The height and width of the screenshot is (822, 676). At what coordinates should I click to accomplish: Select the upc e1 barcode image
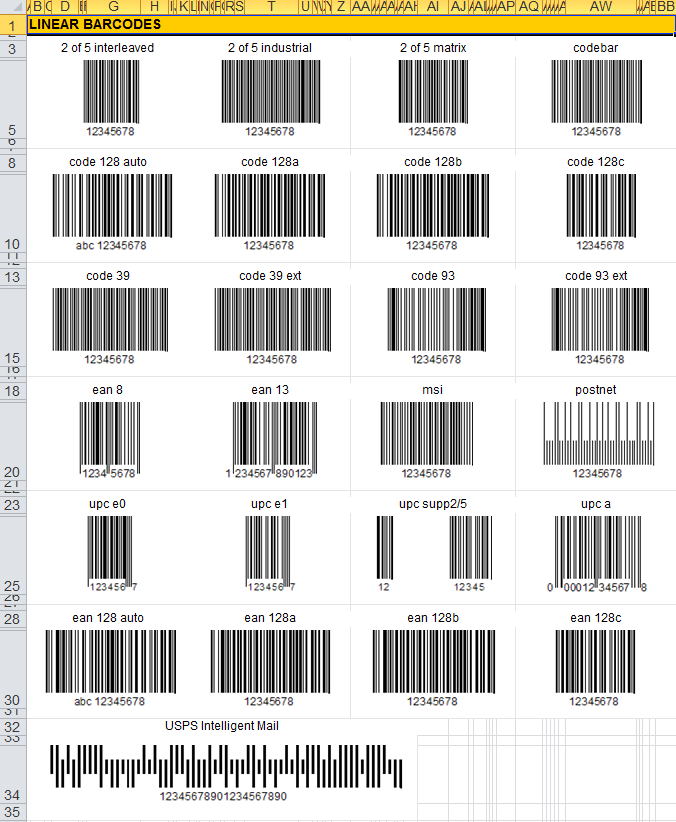pyautogui.click(x=267, y=551)
